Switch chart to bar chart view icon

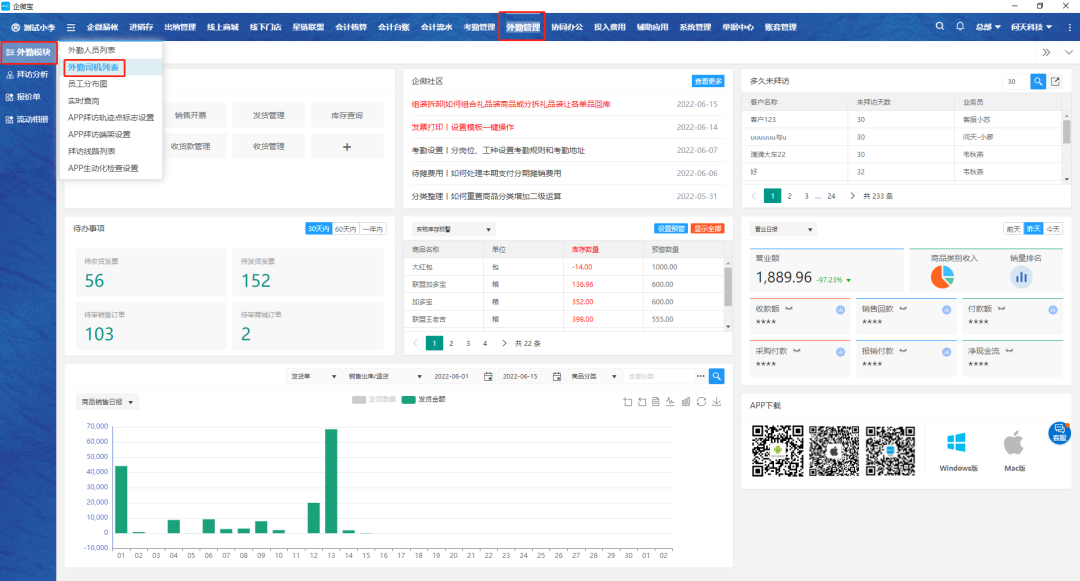tap(686, 402)
